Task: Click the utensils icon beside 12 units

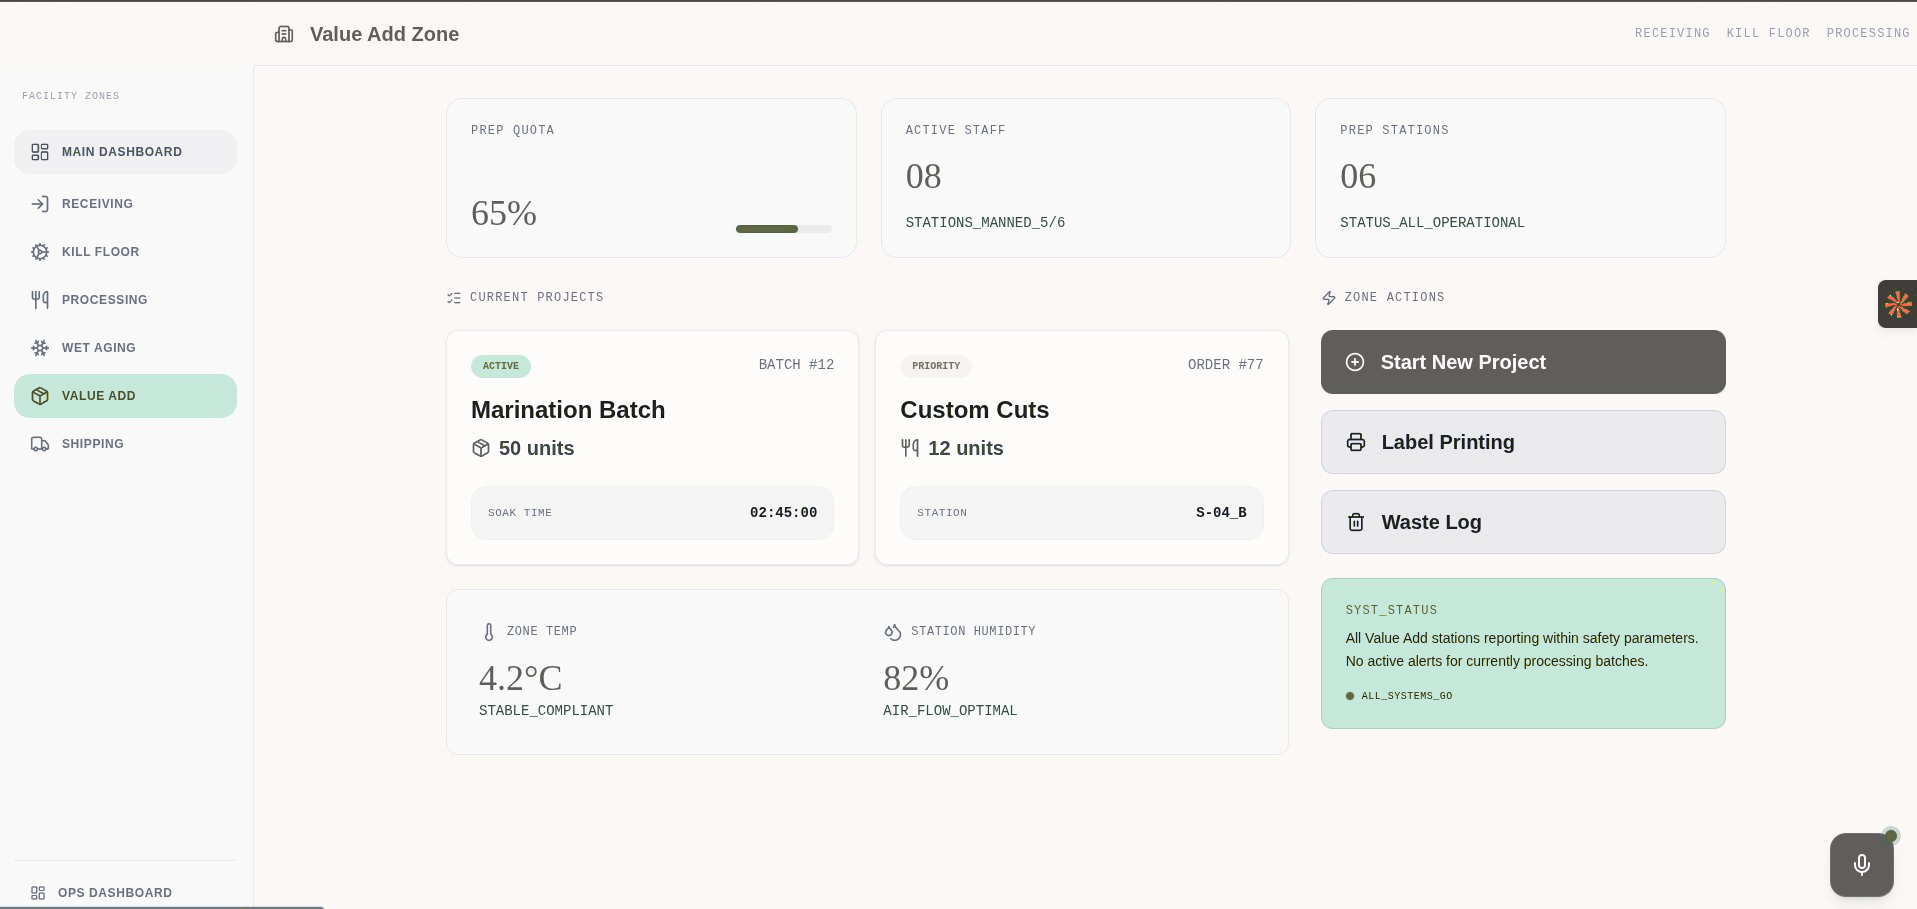Action: coord(910,448)
